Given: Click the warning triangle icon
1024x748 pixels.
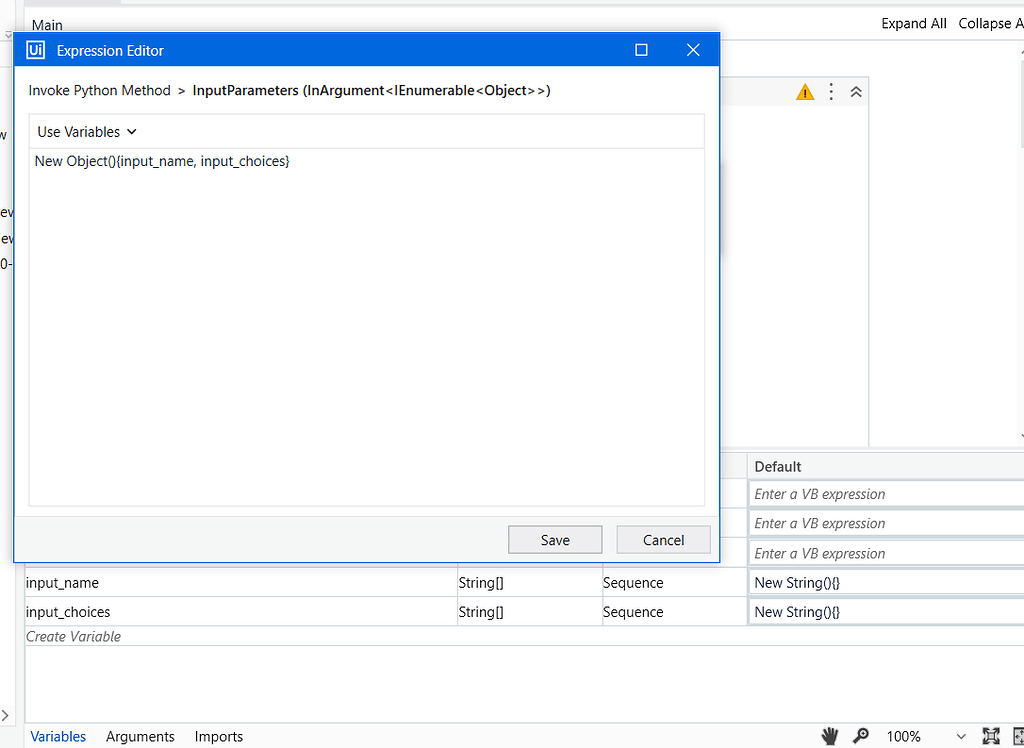Looking at the screenshot, I should pyautogui.click(x=805, y=91).
